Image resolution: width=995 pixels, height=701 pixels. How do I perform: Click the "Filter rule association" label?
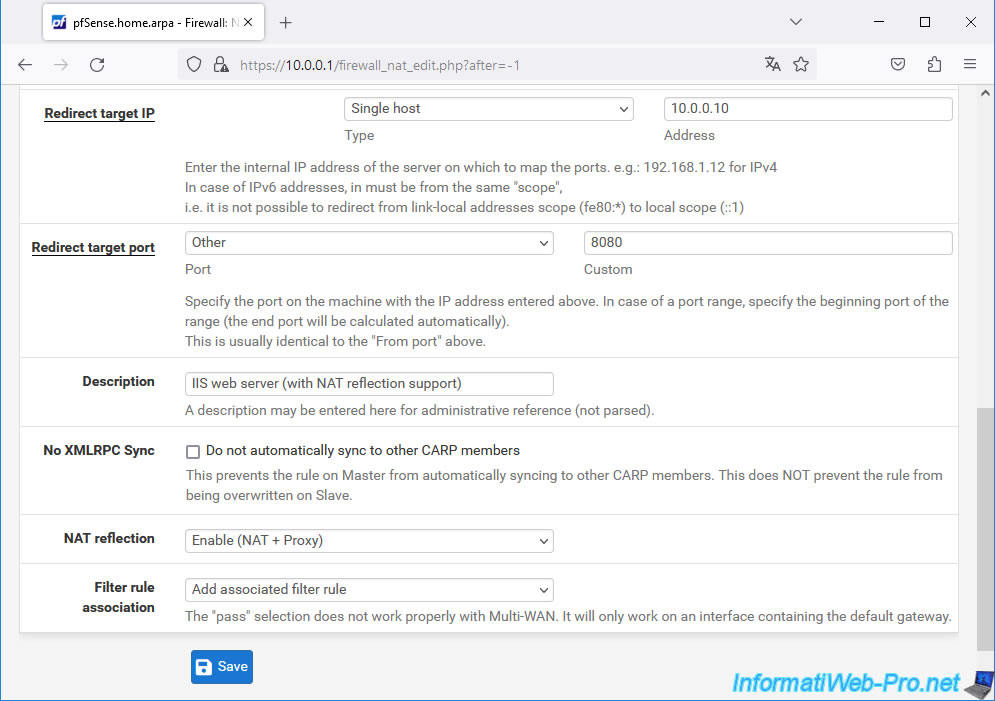(118, 597)
